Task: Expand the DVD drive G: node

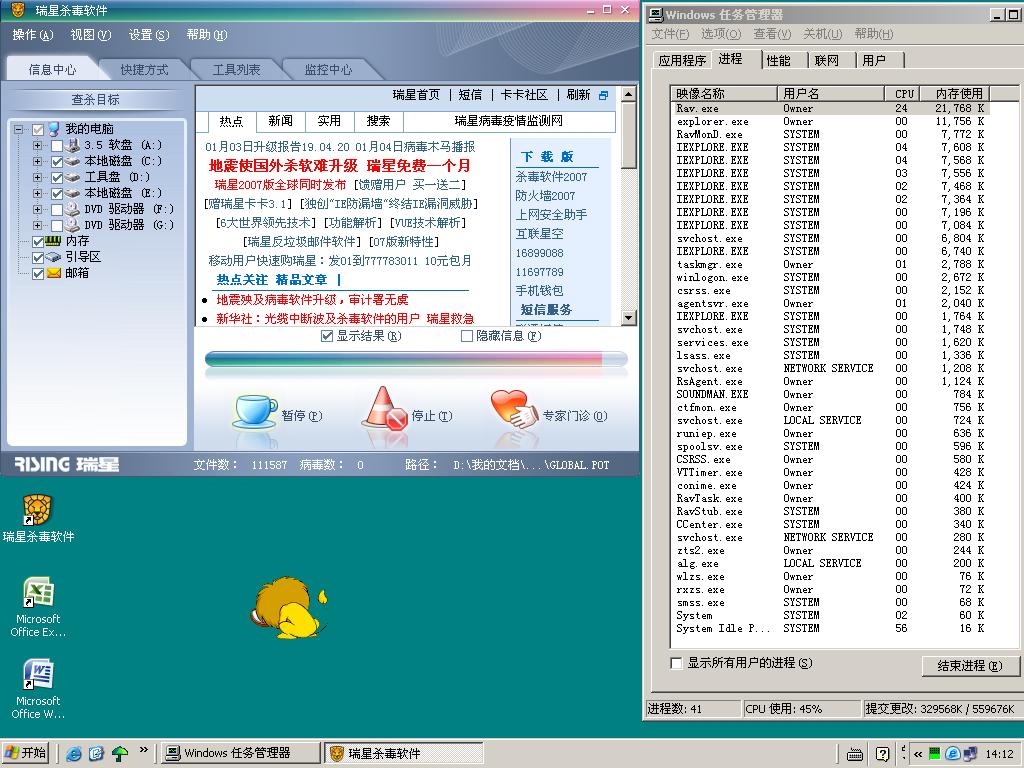Action: tap(37, 225)
